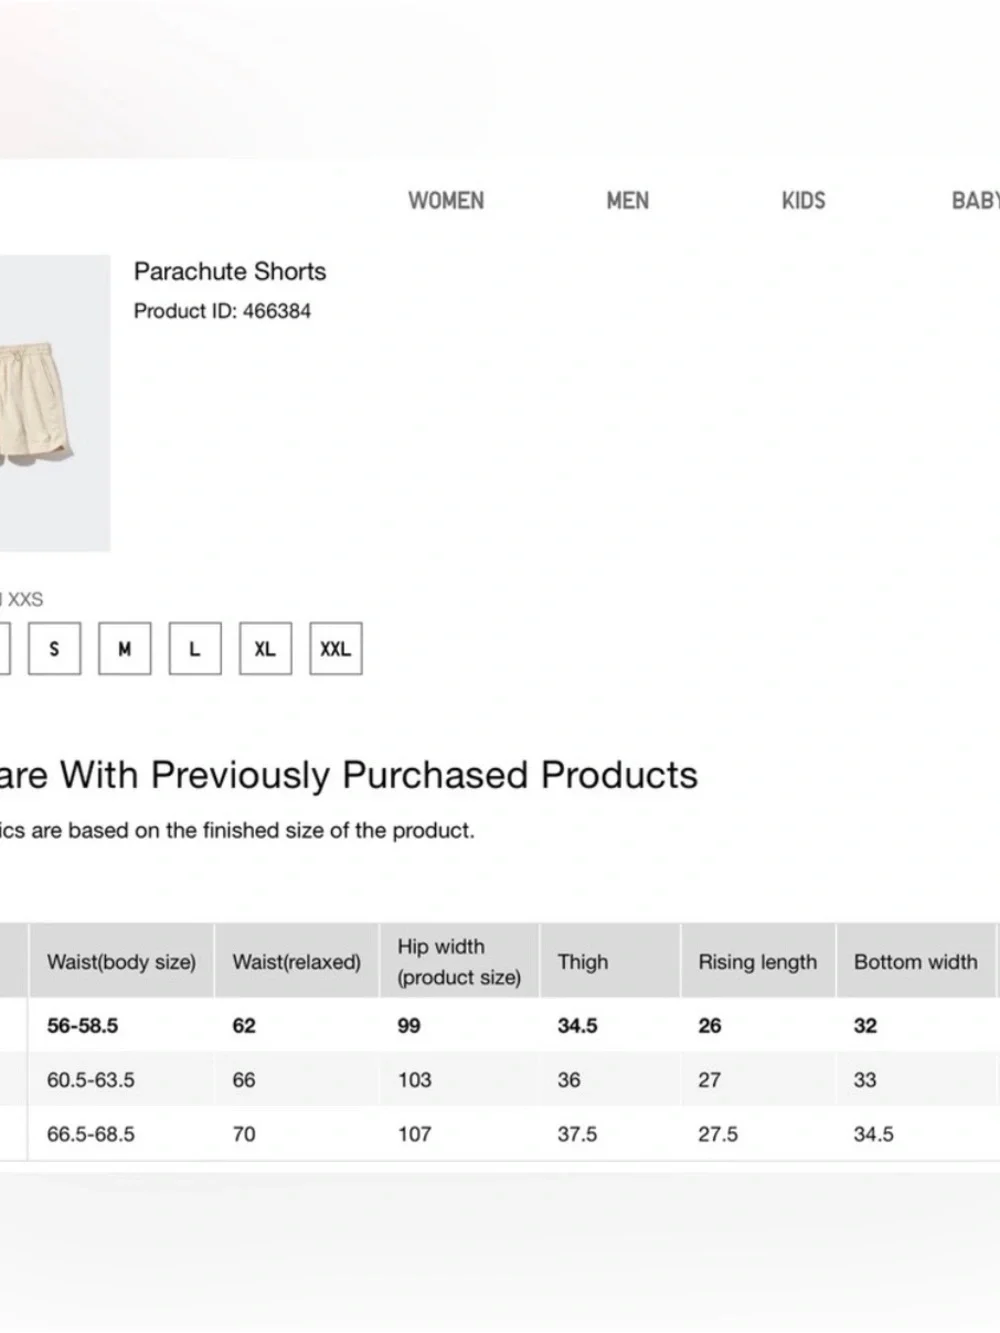Screen dimensions: 1000x1333
Task: Click the Hip width (product size) header
Action: tap(459, 962)
